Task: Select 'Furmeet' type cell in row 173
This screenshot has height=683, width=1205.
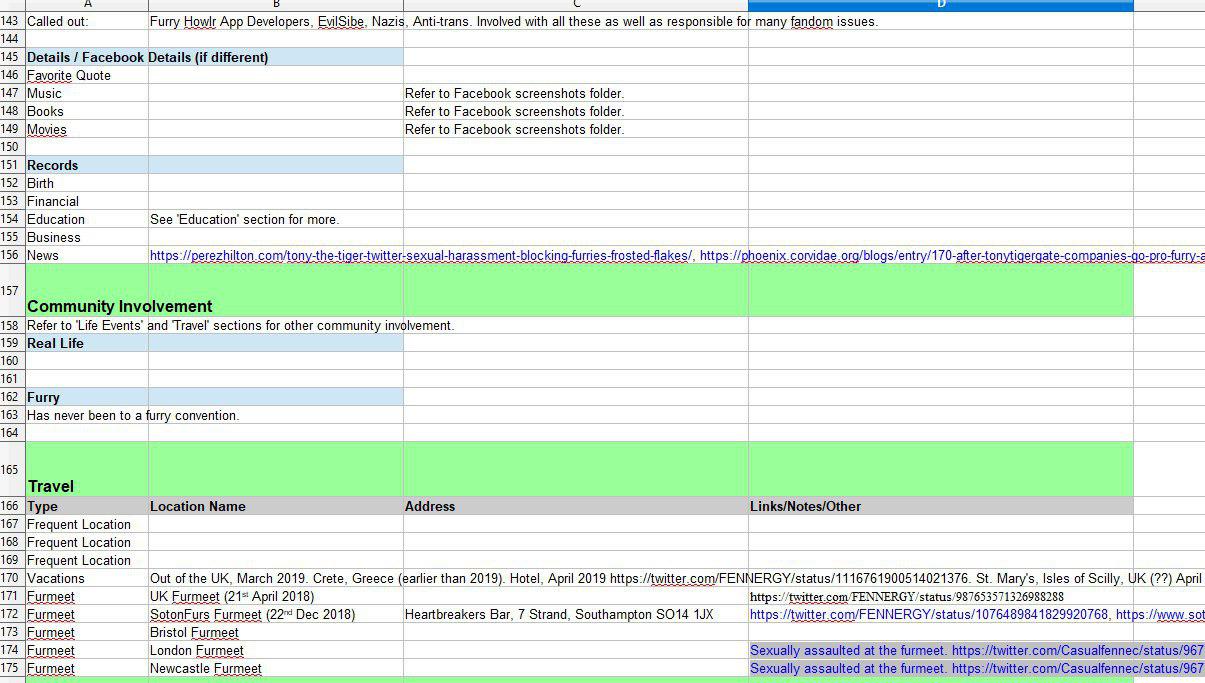Action: click(87, 632)
